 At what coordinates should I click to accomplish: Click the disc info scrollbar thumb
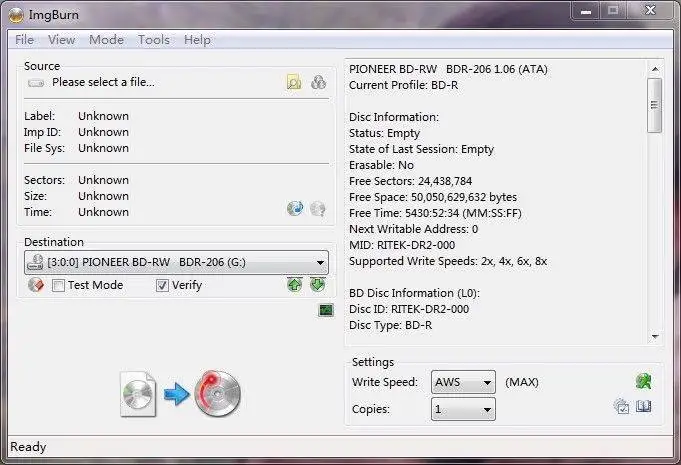655,105
